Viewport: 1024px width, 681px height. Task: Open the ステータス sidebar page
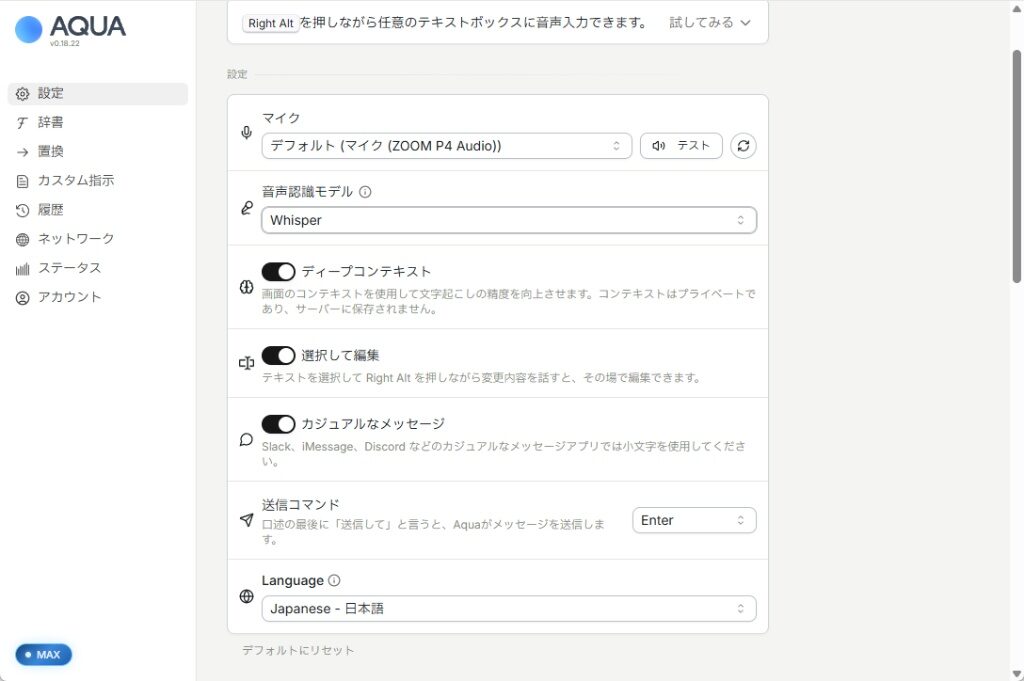click(x=98, y=268)
